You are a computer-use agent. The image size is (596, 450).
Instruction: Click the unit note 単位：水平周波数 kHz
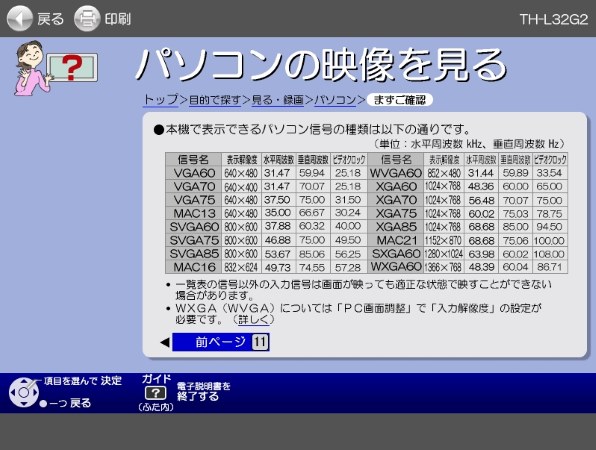coord(470,144)
